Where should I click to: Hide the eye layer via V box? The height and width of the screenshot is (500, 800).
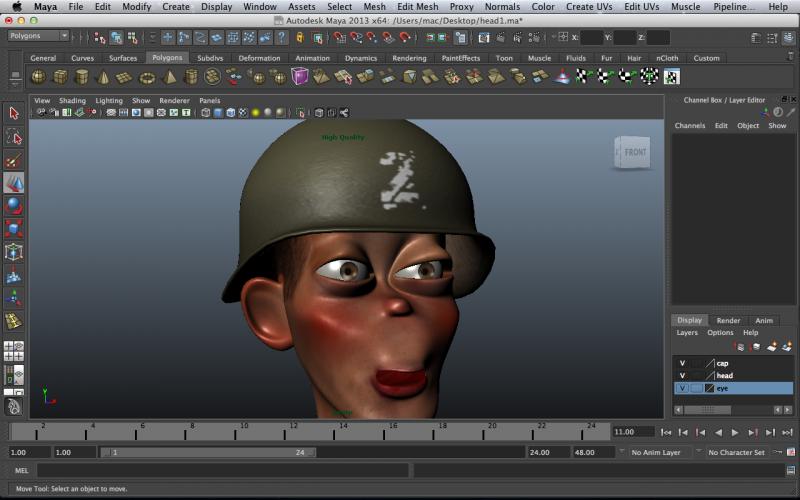(x=682, y=388)
